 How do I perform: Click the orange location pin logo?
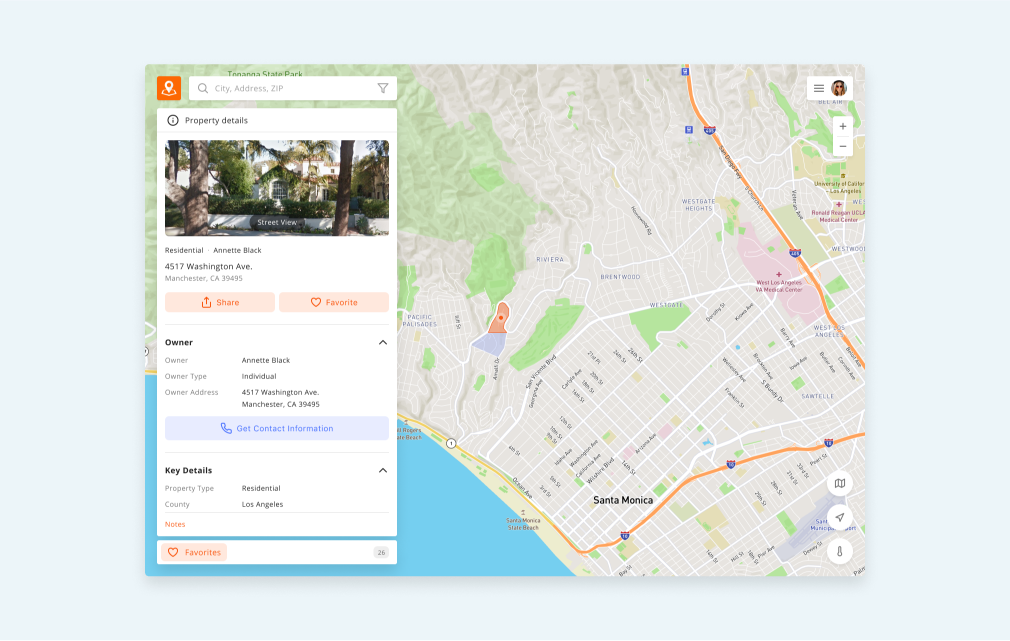coord(169,88)
